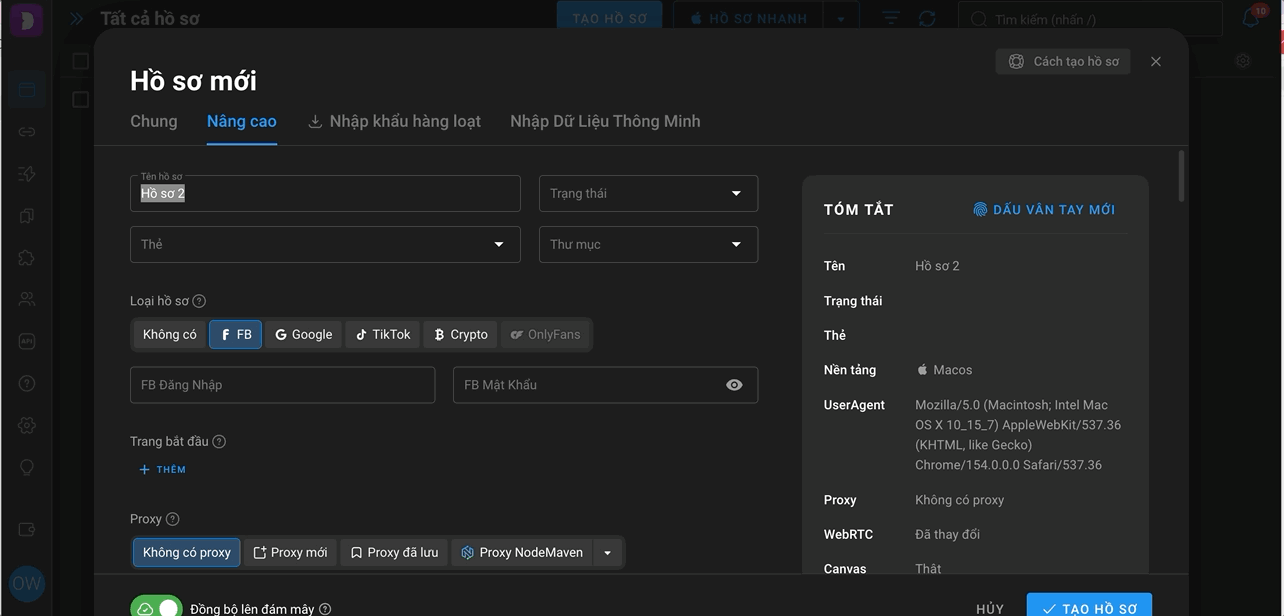Open the puzzle-piece extensions icon in the sidebar
Viewport: 1284px width, 616px height.
[x=27, y=258]
